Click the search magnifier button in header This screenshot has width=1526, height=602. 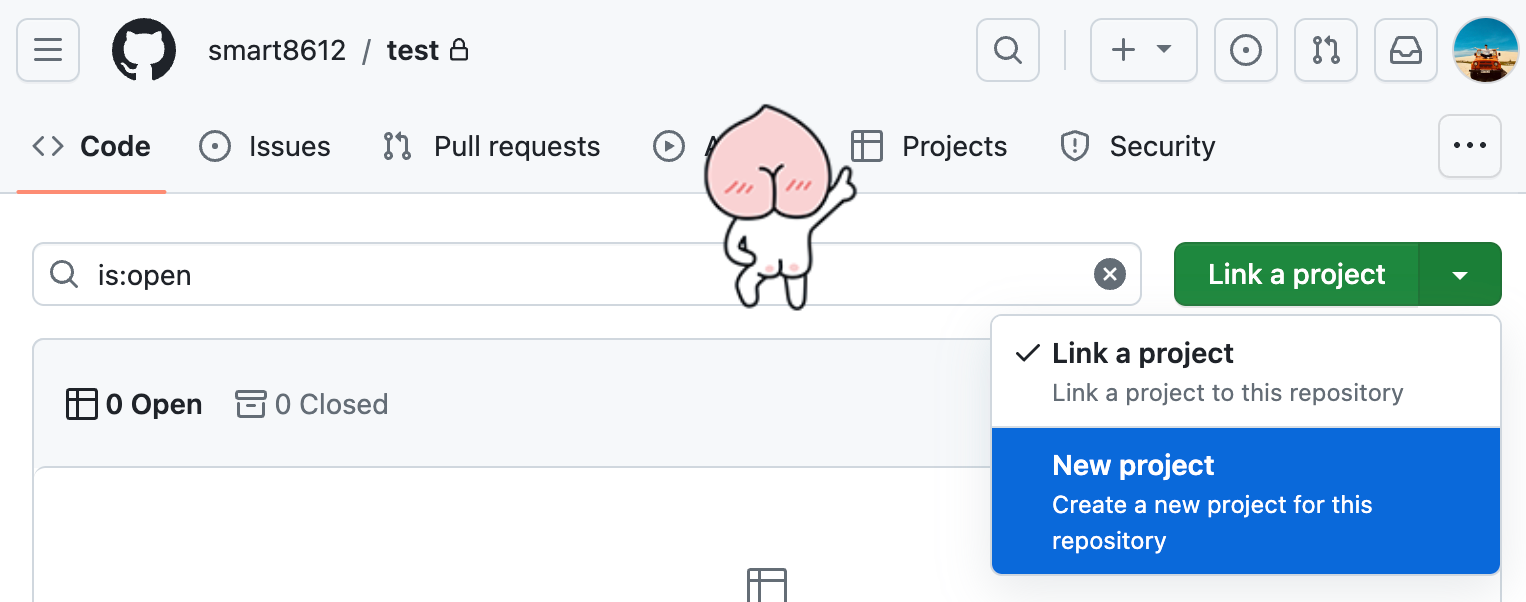1008,50
